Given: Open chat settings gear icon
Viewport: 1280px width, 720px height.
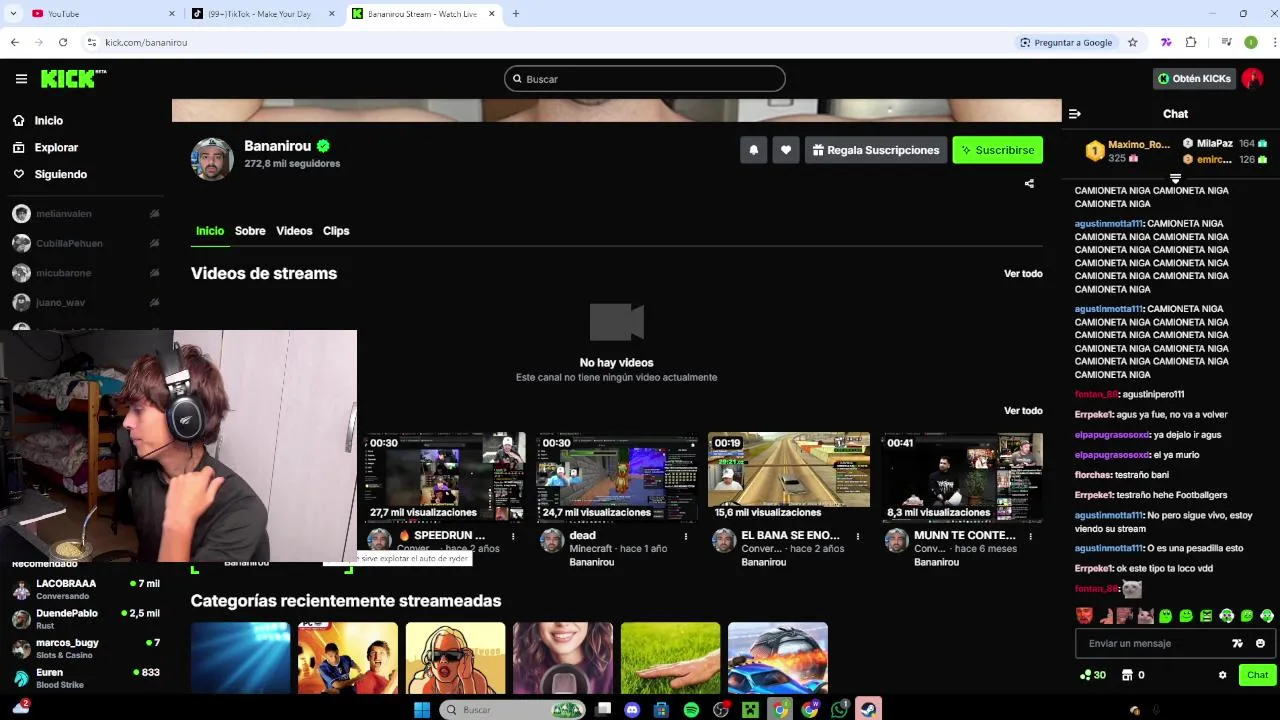Looking at the screenshot, I should coord(1222,675).
